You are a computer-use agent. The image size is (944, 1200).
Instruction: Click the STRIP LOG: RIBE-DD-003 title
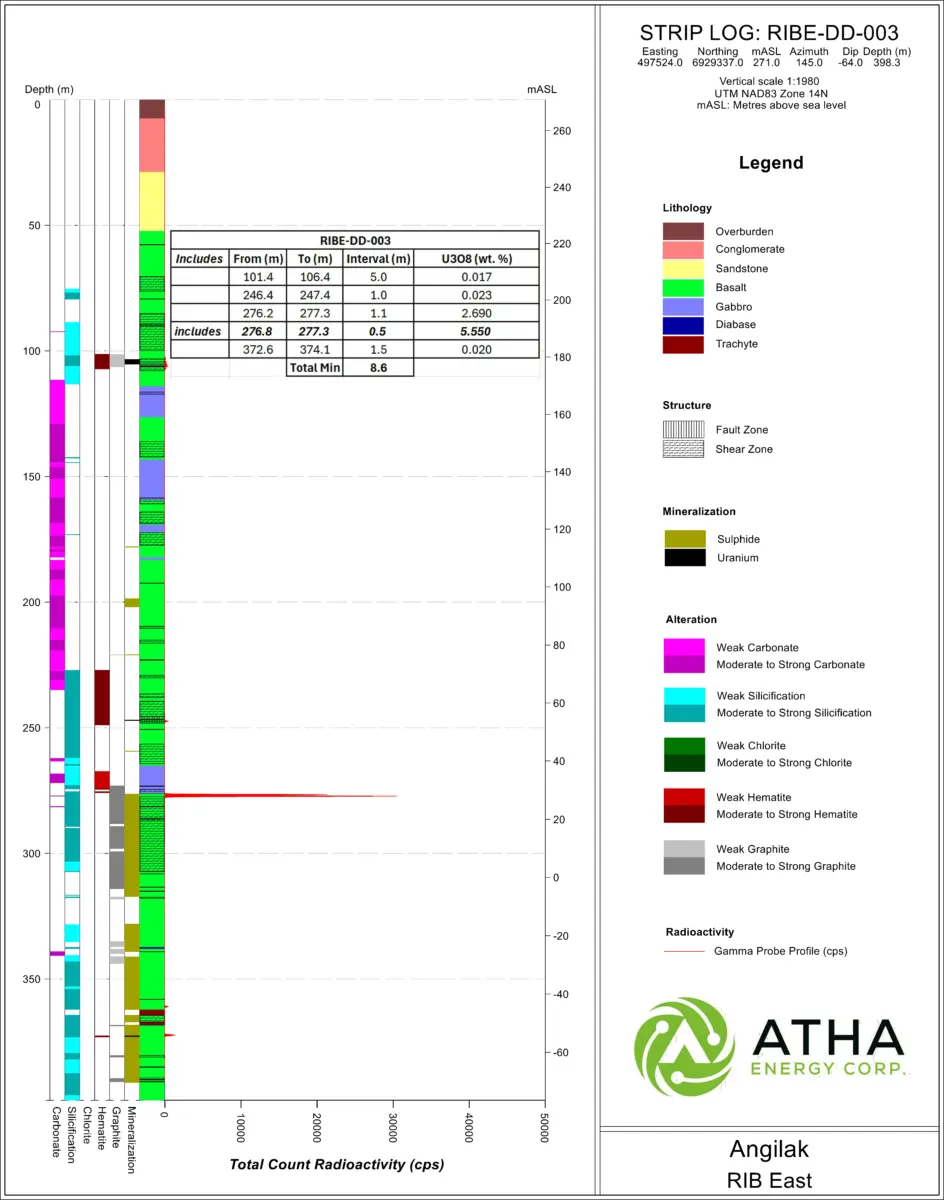click(769, 33)
